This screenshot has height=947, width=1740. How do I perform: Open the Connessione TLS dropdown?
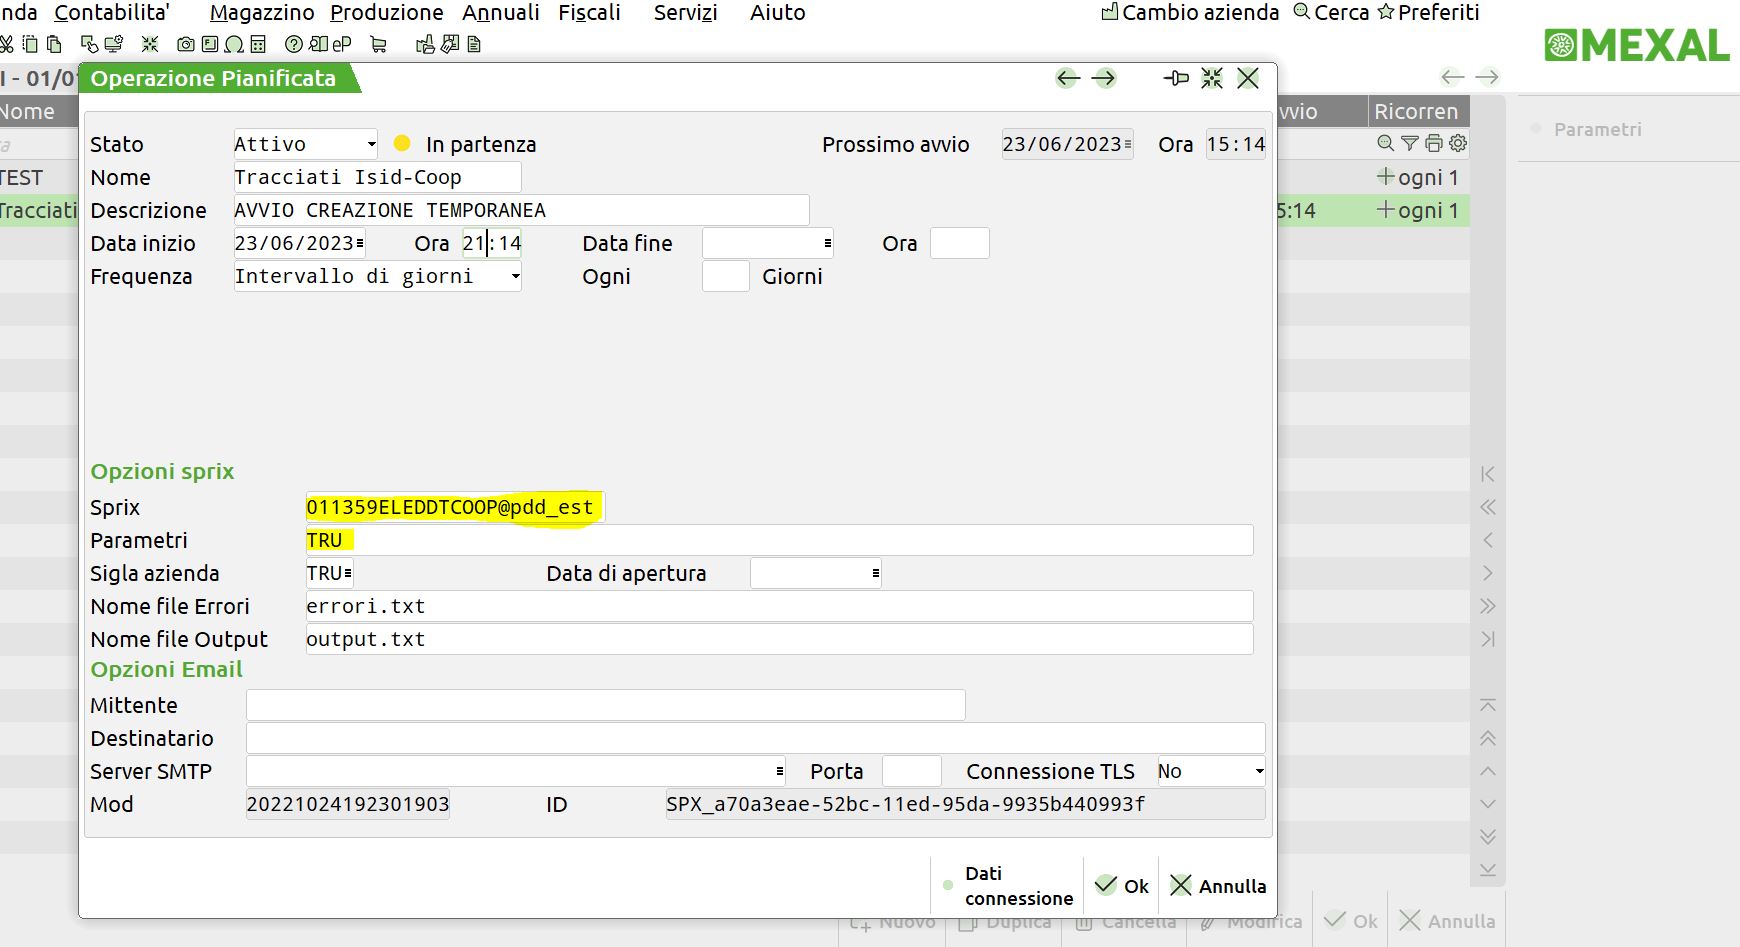point(1259,771)
